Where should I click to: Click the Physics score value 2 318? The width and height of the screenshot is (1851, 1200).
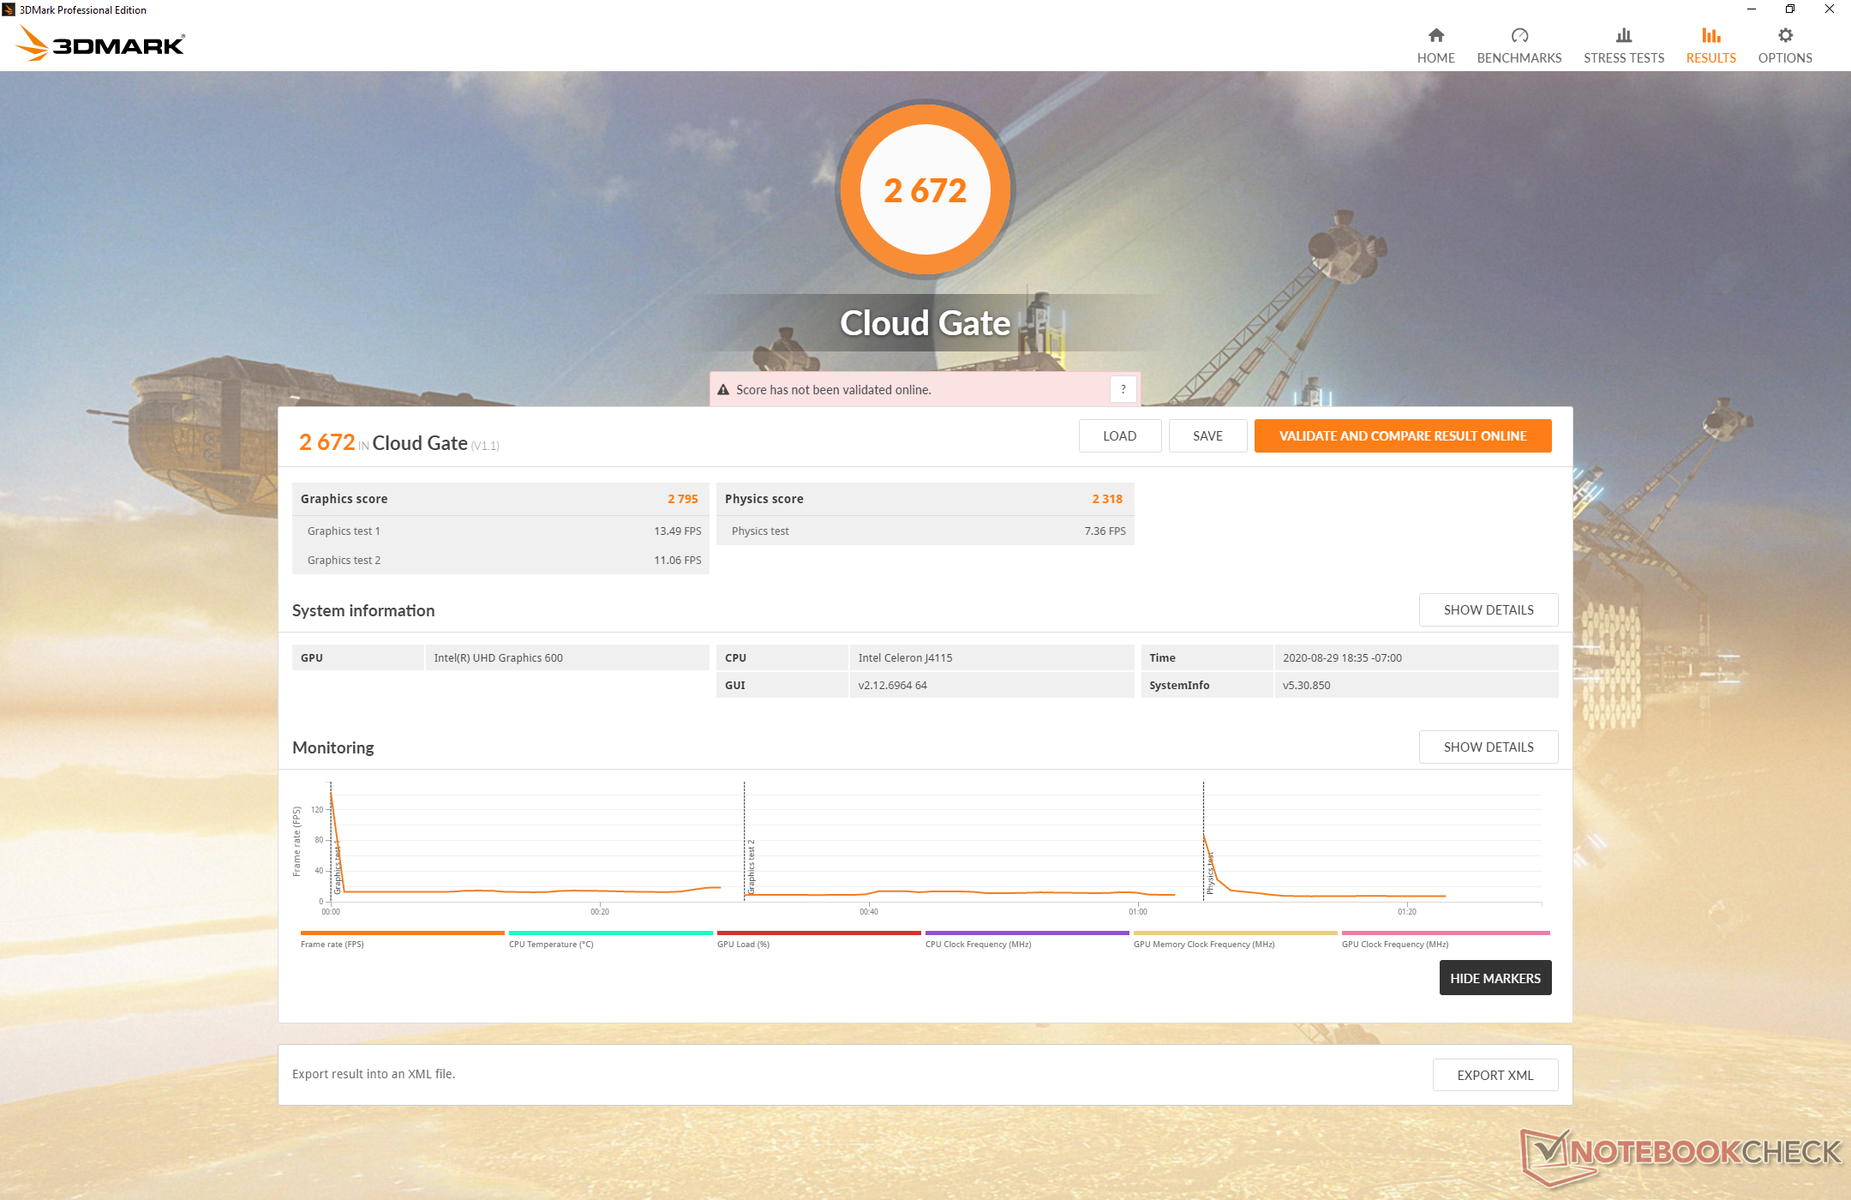click(x=1107, y=499)
